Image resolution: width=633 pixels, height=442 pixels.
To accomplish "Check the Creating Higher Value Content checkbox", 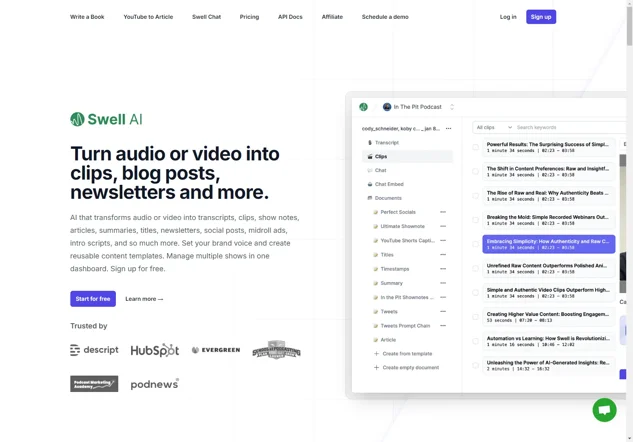I will pos(476,317).
